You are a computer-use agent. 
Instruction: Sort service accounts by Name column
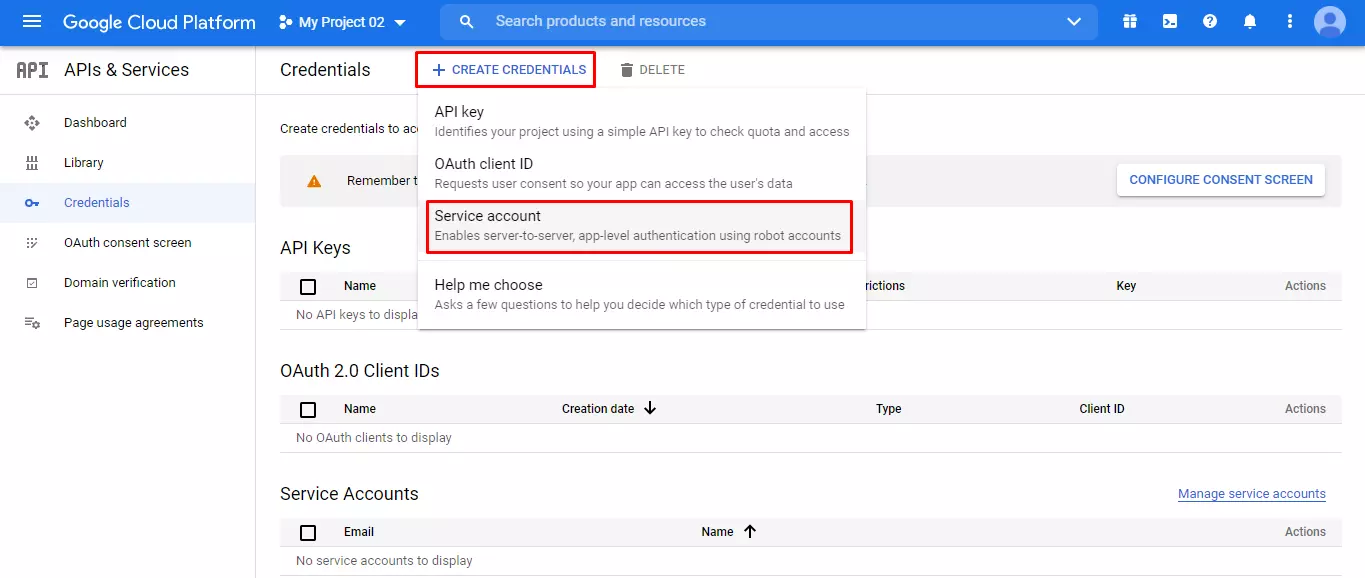718,532
